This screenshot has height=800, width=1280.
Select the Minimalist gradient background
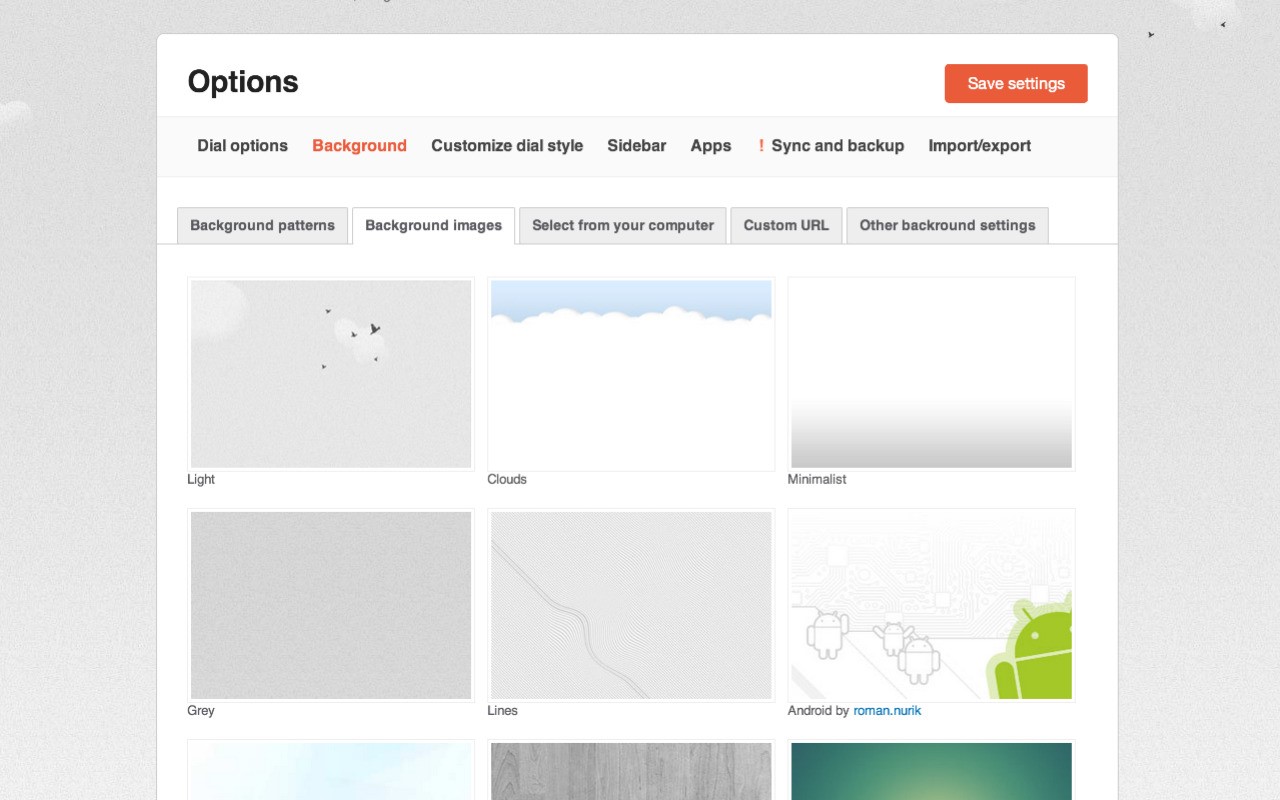(x=931, y=374)
